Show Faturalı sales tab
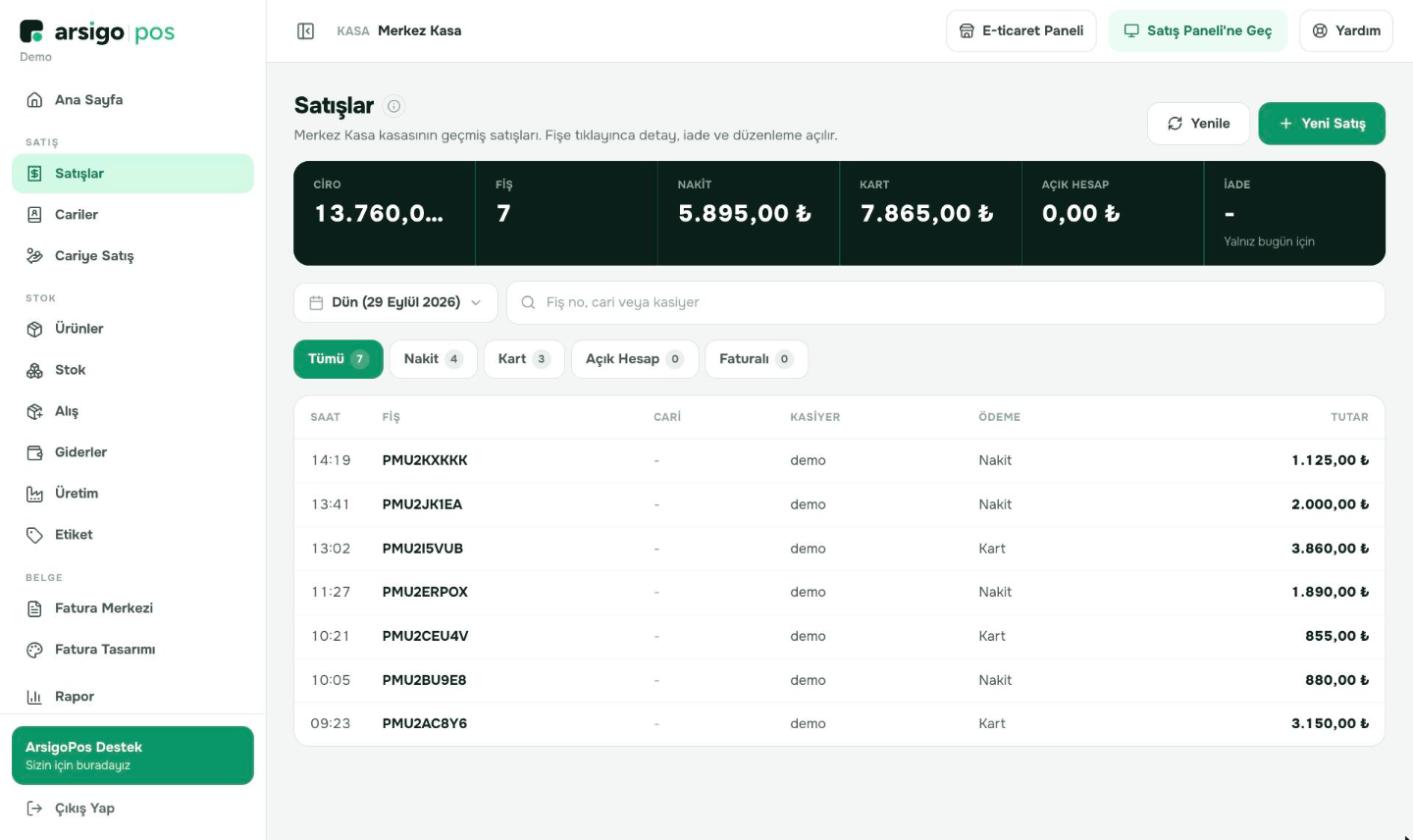The width and height of the screenshot is (1413, 840). tap(756, 359)
